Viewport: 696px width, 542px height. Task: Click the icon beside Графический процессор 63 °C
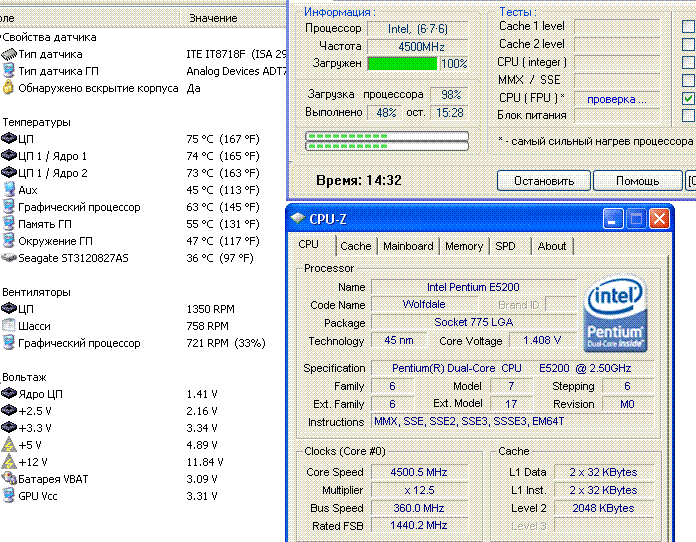8,206
